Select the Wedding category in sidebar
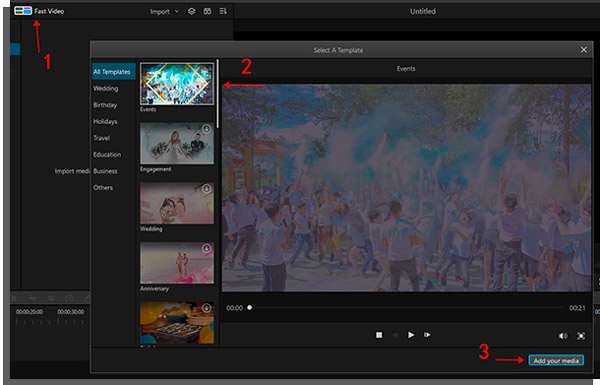600x385 pixels. 106,88
